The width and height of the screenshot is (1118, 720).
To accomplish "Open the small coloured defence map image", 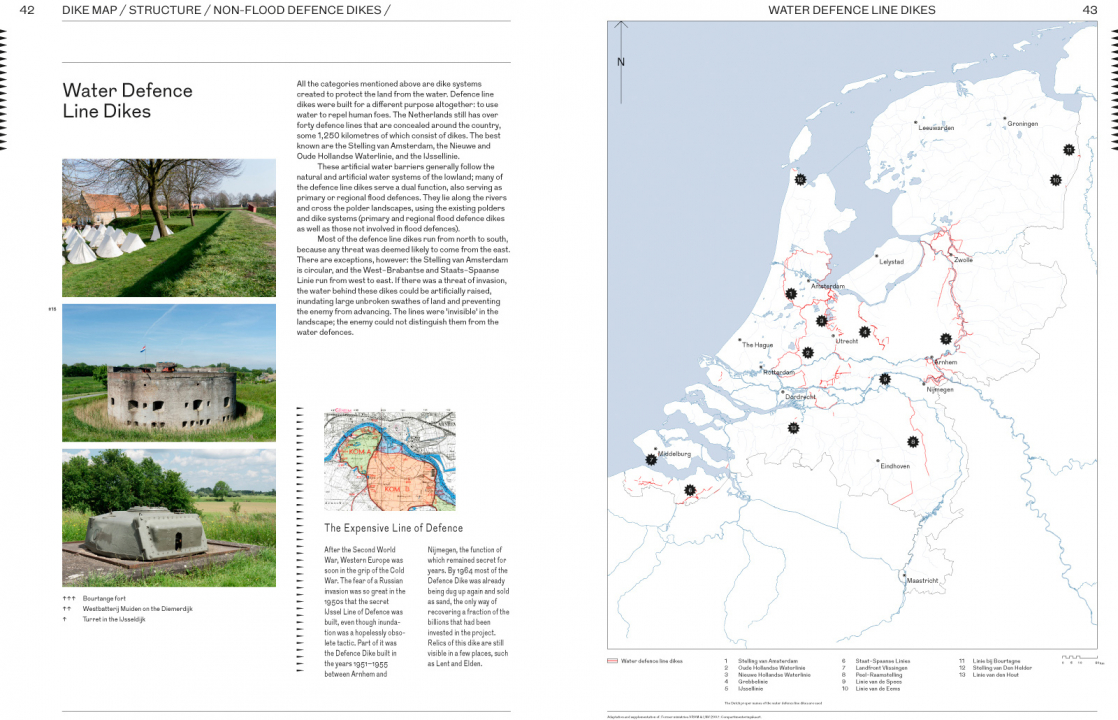I will [x=389, y=460].
